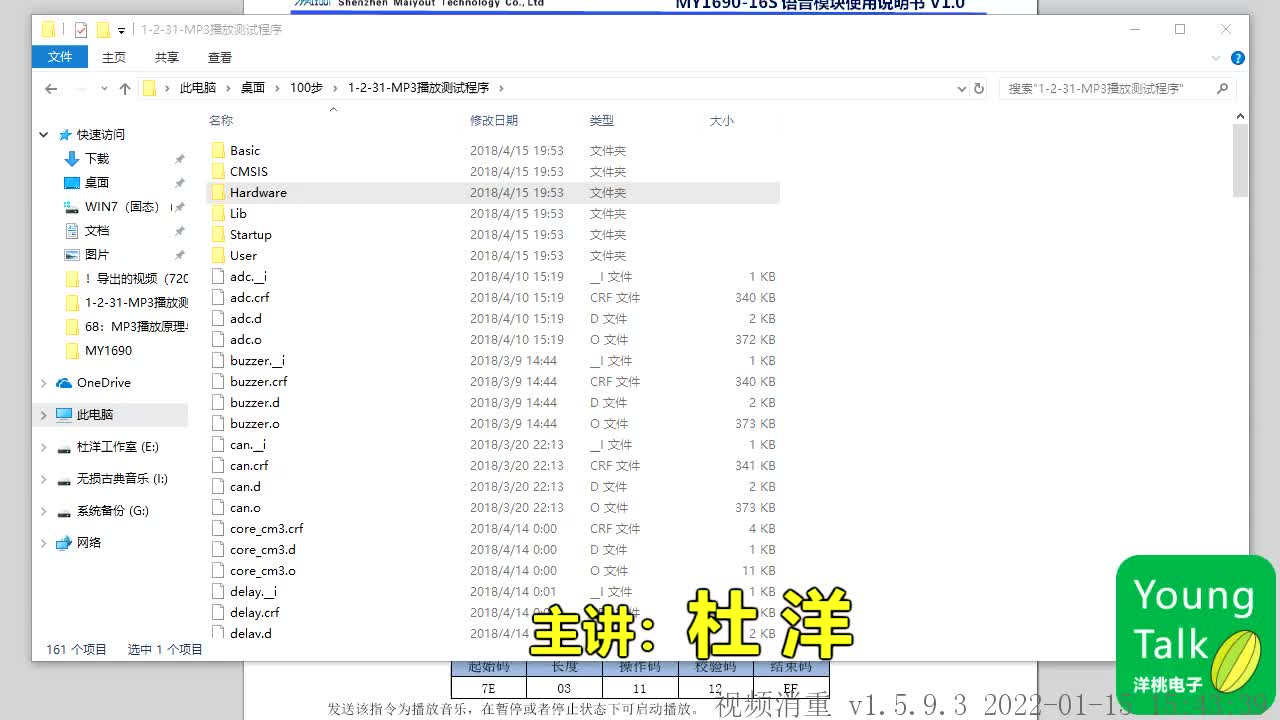Select the CMSIS folder icon
This screenshot has height=720, width=1280.
tap(218, 171)
